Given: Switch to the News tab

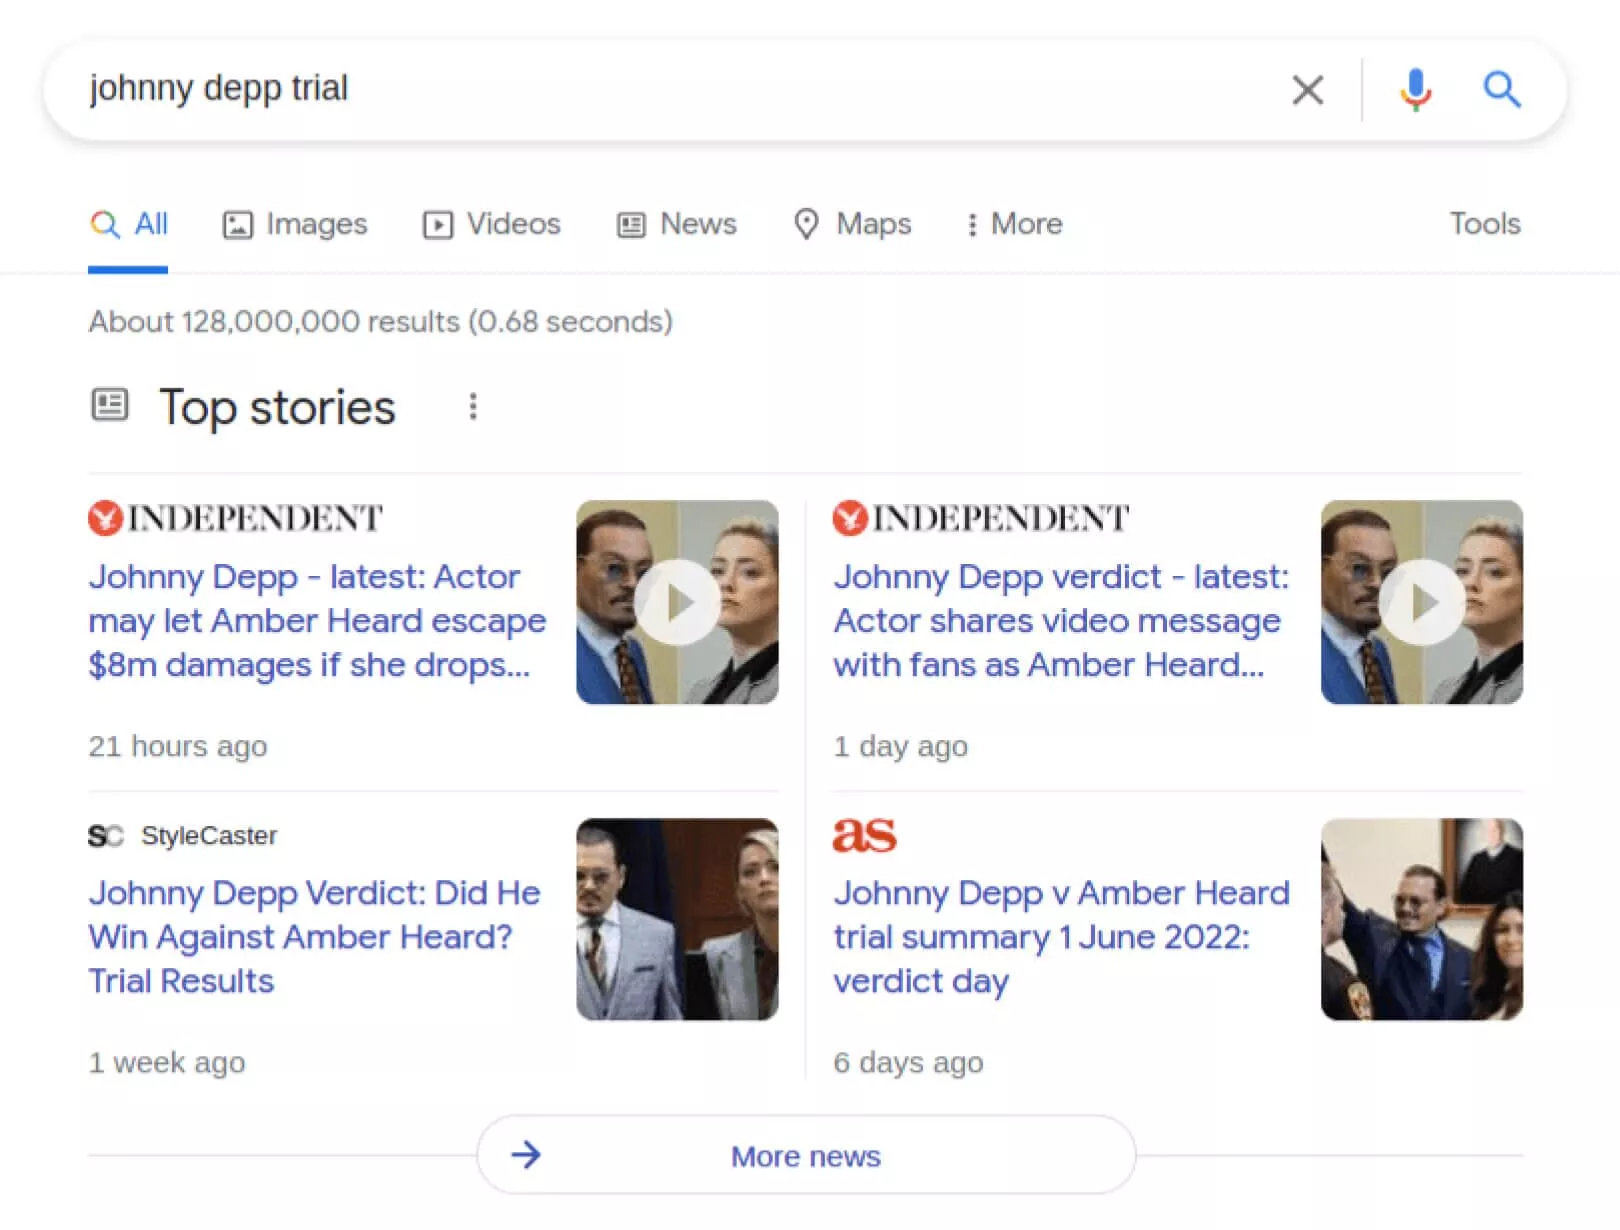Looking at the screenshot, I should pyautogui.click(x=676, y=224).
